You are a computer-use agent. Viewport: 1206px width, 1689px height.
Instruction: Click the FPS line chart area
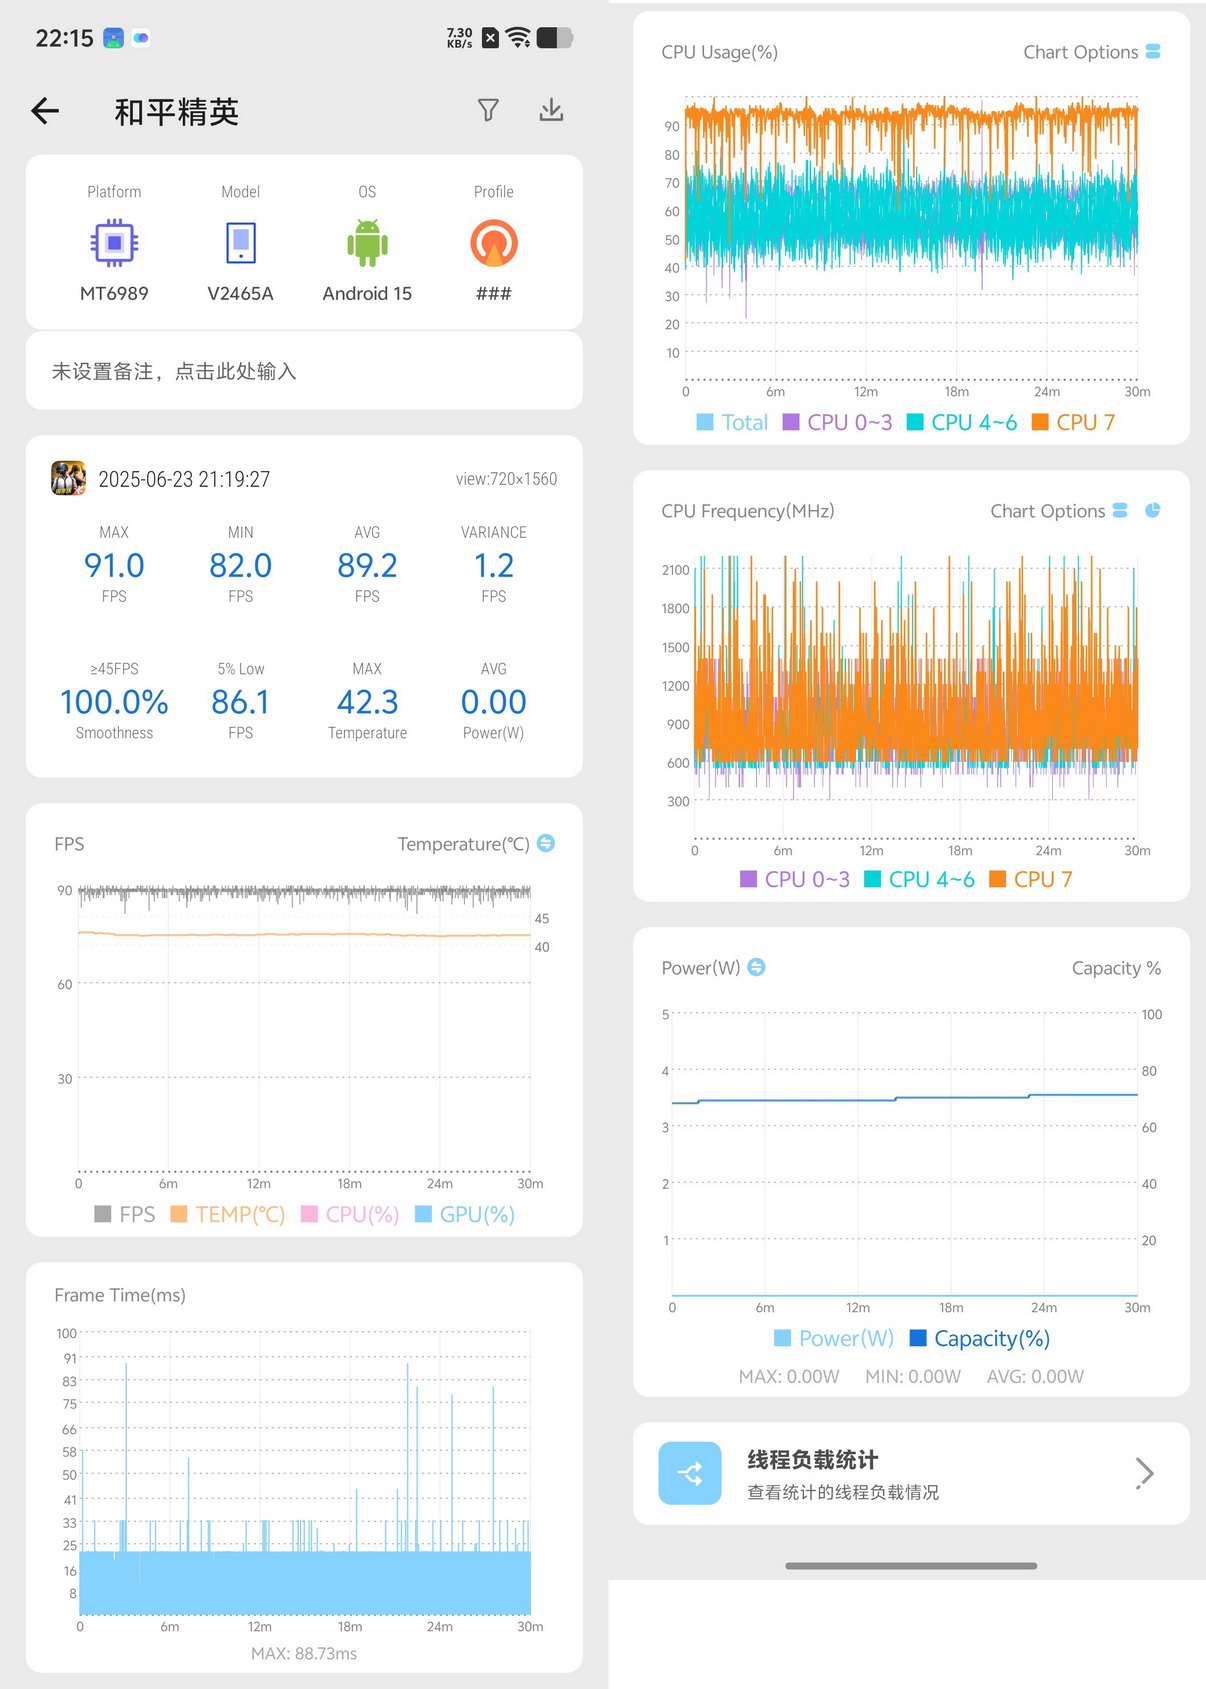point(304,1028)
